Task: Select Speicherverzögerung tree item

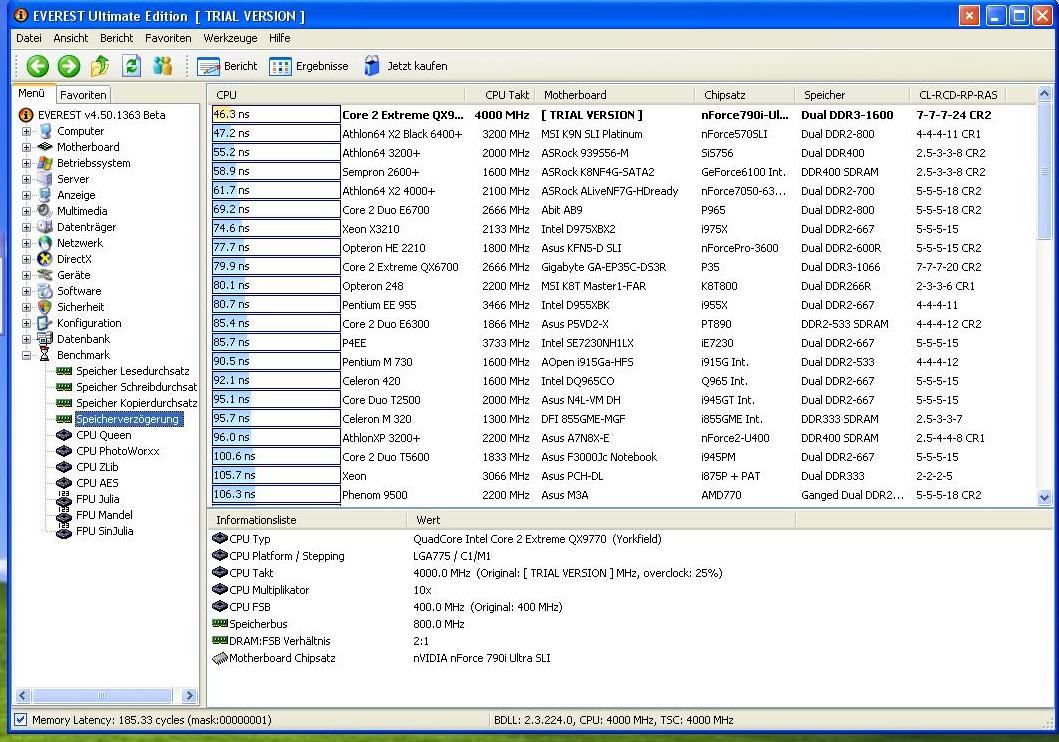Action: pos(127,419)
